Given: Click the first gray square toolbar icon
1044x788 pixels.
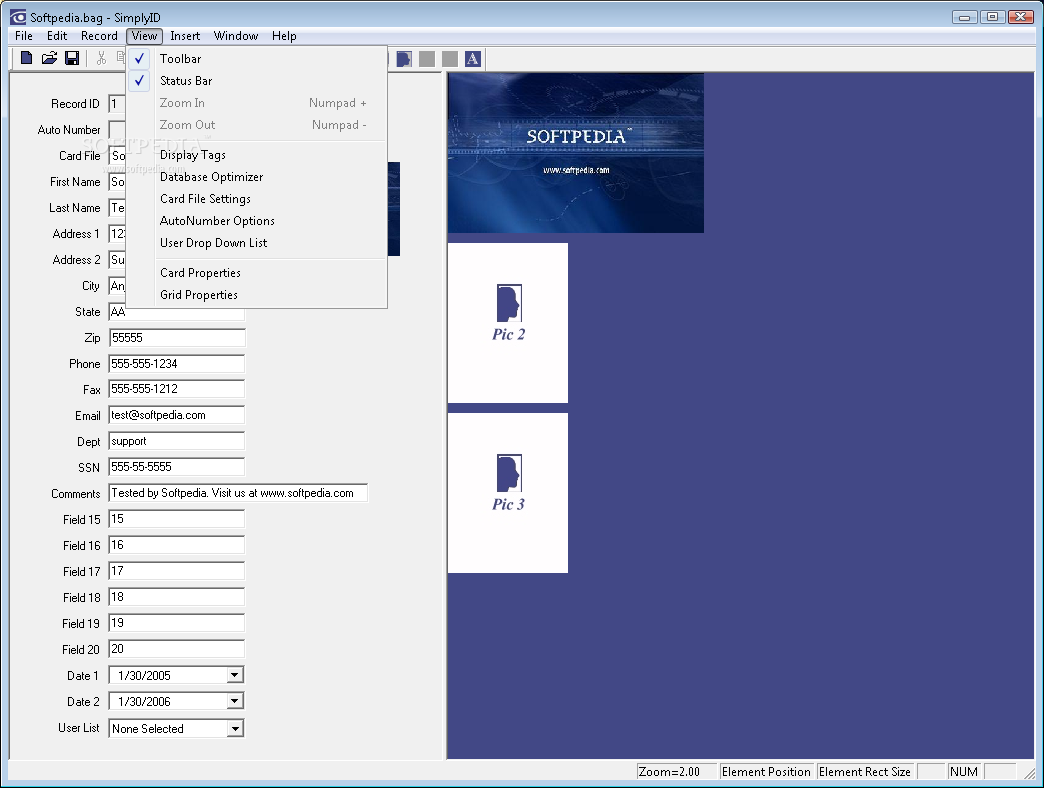Looking at the screenshot, I should coord(427,59).
